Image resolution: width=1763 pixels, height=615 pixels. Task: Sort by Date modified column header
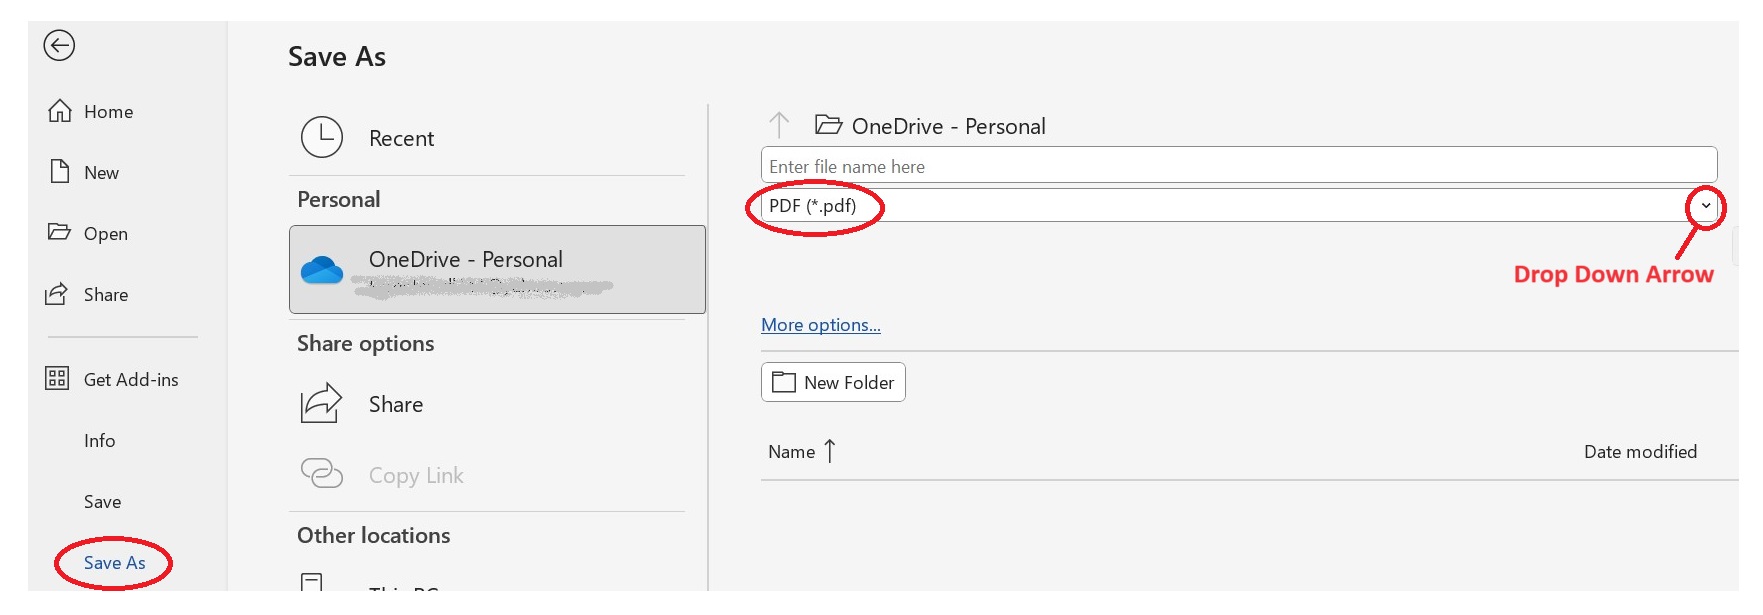1640,452
